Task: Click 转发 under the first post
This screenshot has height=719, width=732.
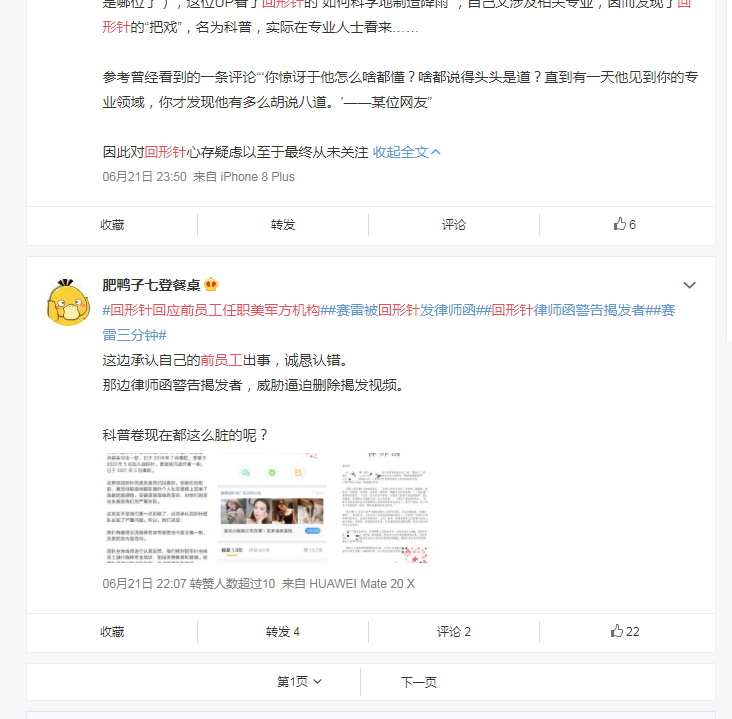Action: pyautogui.click(x=283, y=225)
